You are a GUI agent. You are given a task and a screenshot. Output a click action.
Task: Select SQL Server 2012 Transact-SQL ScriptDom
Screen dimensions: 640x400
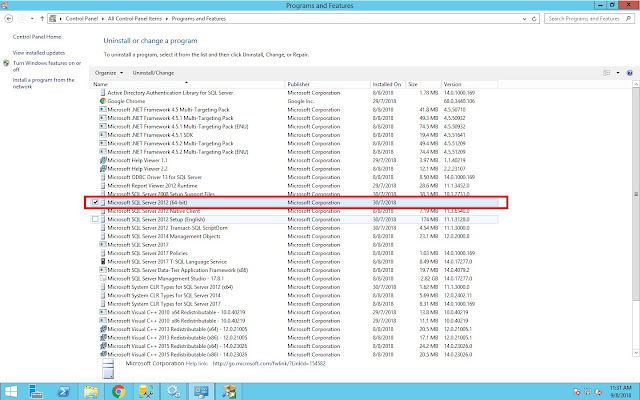[294, 228]
